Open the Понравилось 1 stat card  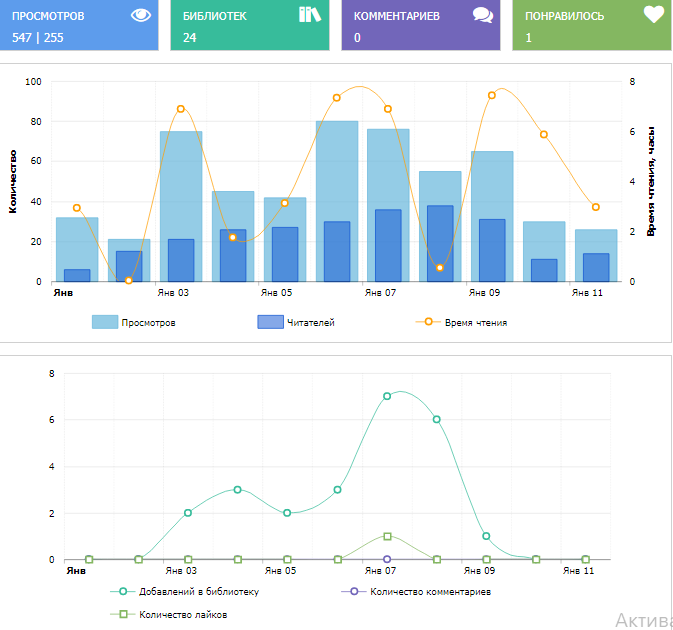click(591, 25)
